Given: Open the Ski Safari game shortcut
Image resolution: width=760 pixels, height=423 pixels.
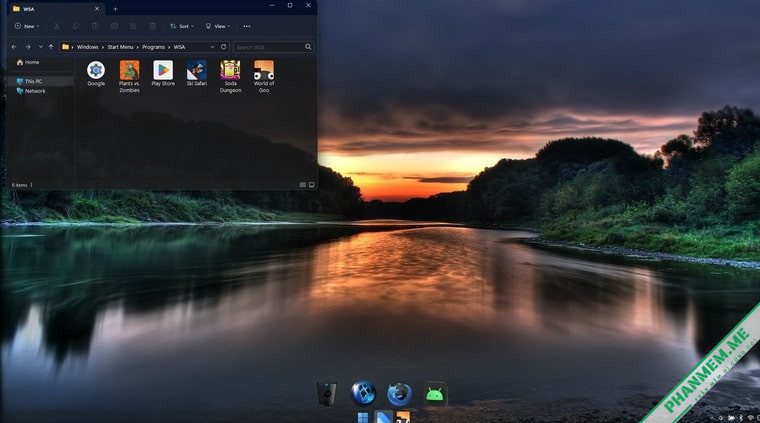Looking at the screenshot, I should (x=197, y=74).
